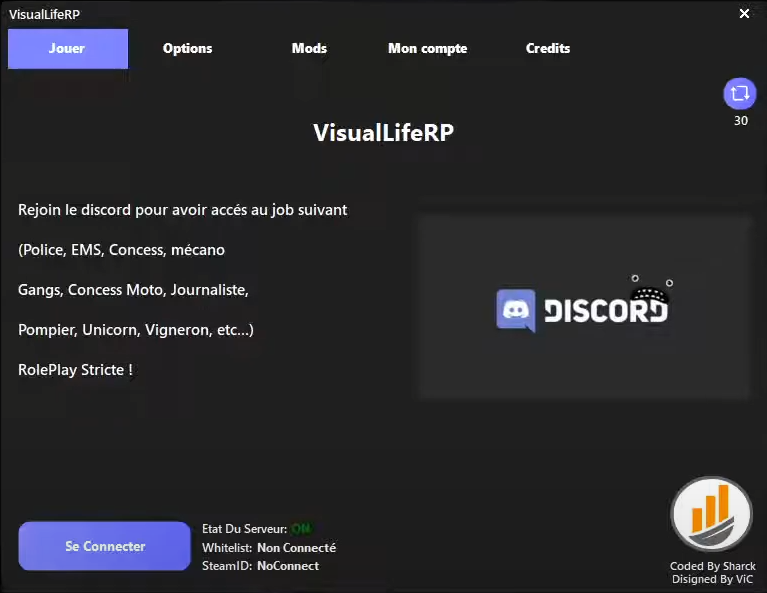
Task: Close the VisualLifeRP launcher window
Action: [744, 14]
